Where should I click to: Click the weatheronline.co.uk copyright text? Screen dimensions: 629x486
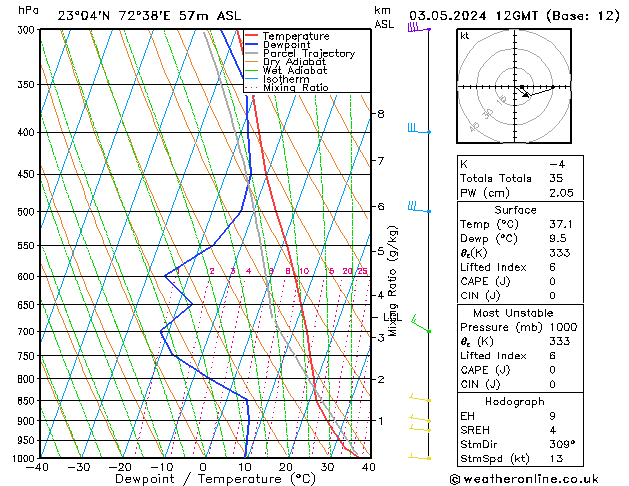[524, 479]
